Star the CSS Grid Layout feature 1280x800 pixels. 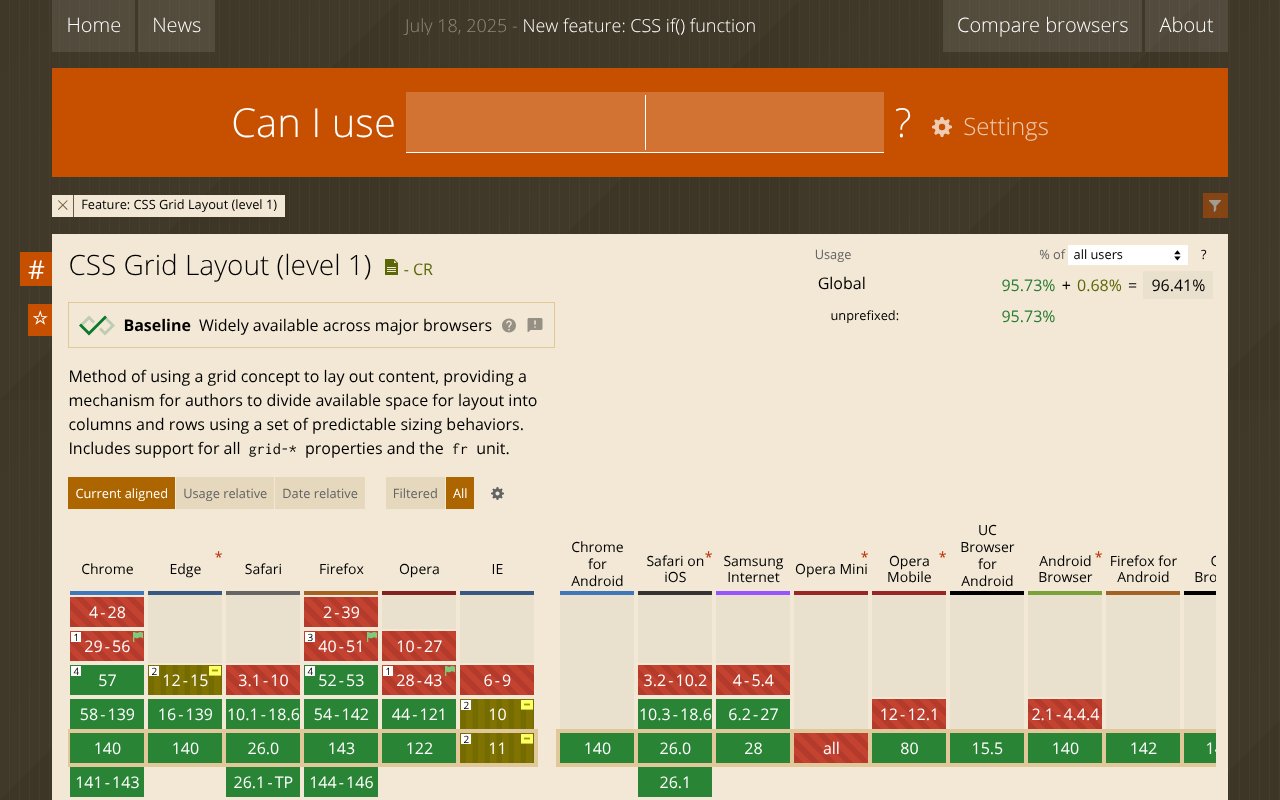pos(39,319)
